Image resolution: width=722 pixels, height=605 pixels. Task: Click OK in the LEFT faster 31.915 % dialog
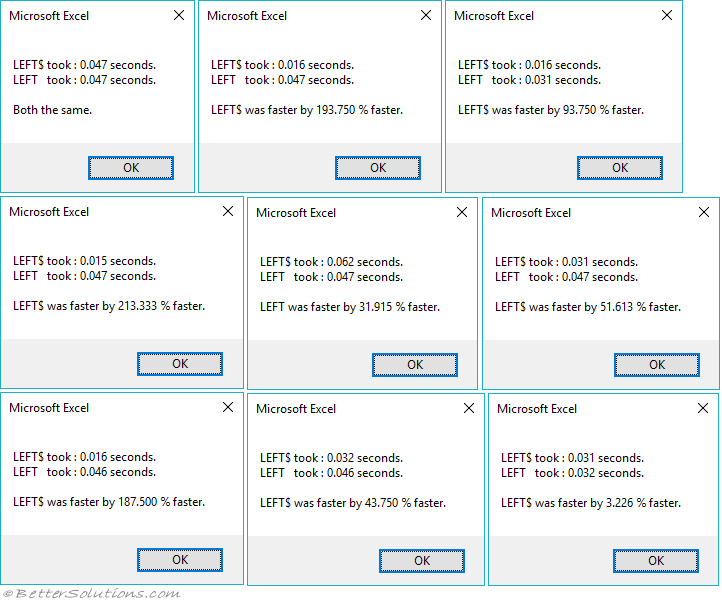415,365
